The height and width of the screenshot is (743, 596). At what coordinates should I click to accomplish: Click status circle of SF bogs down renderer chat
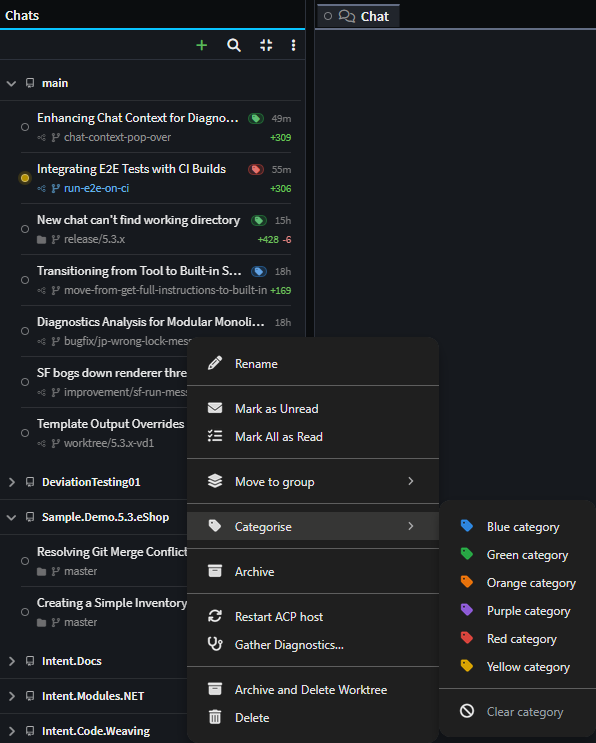(x=25, y=382)
